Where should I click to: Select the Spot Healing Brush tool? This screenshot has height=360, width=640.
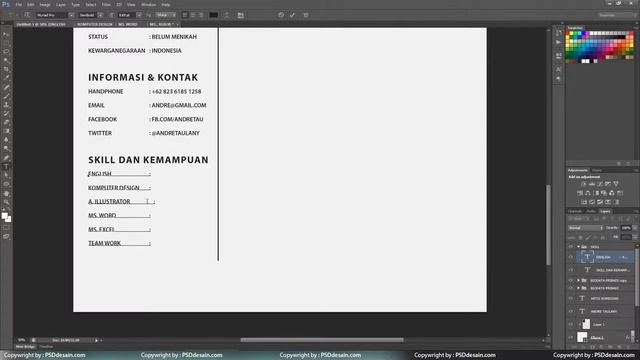coord(6,87)
